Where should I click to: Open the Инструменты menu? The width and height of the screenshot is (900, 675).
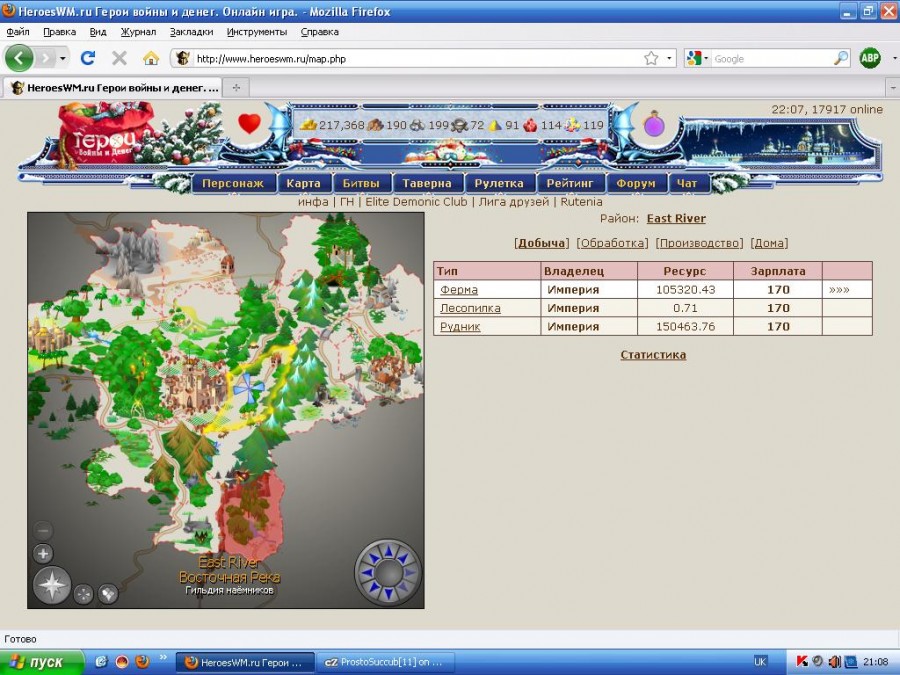pyautogui.click(x=257, y=32)
